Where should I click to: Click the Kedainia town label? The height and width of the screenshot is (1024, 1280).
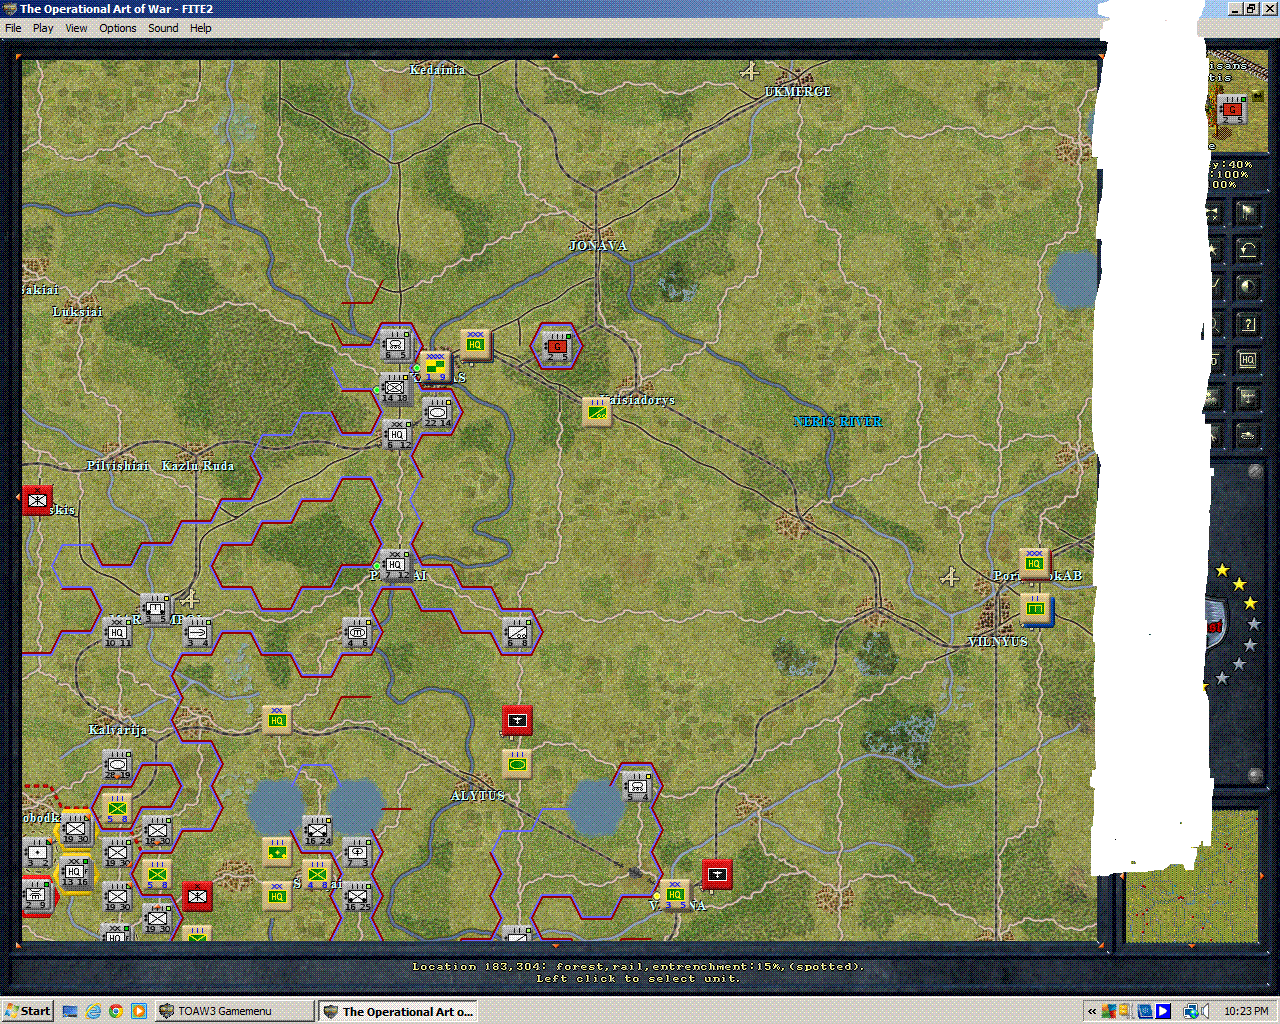[438, 70]
